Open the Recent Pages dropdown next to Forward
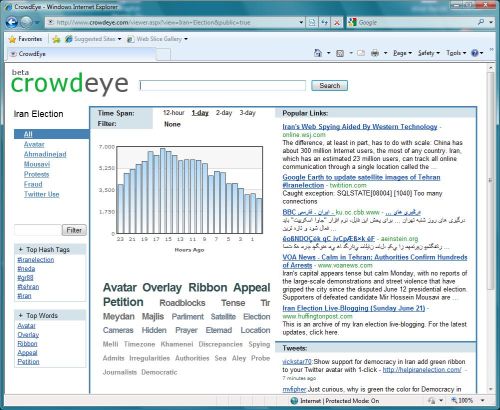 [x=37, y=22]
